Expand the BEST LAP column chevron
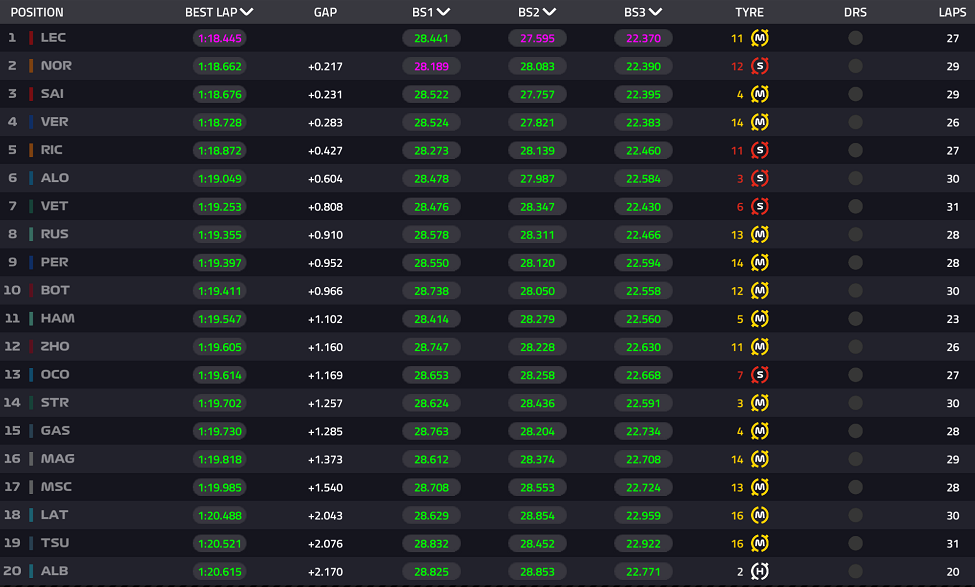This screenshot has height=587, width=975. pos(247,12)
